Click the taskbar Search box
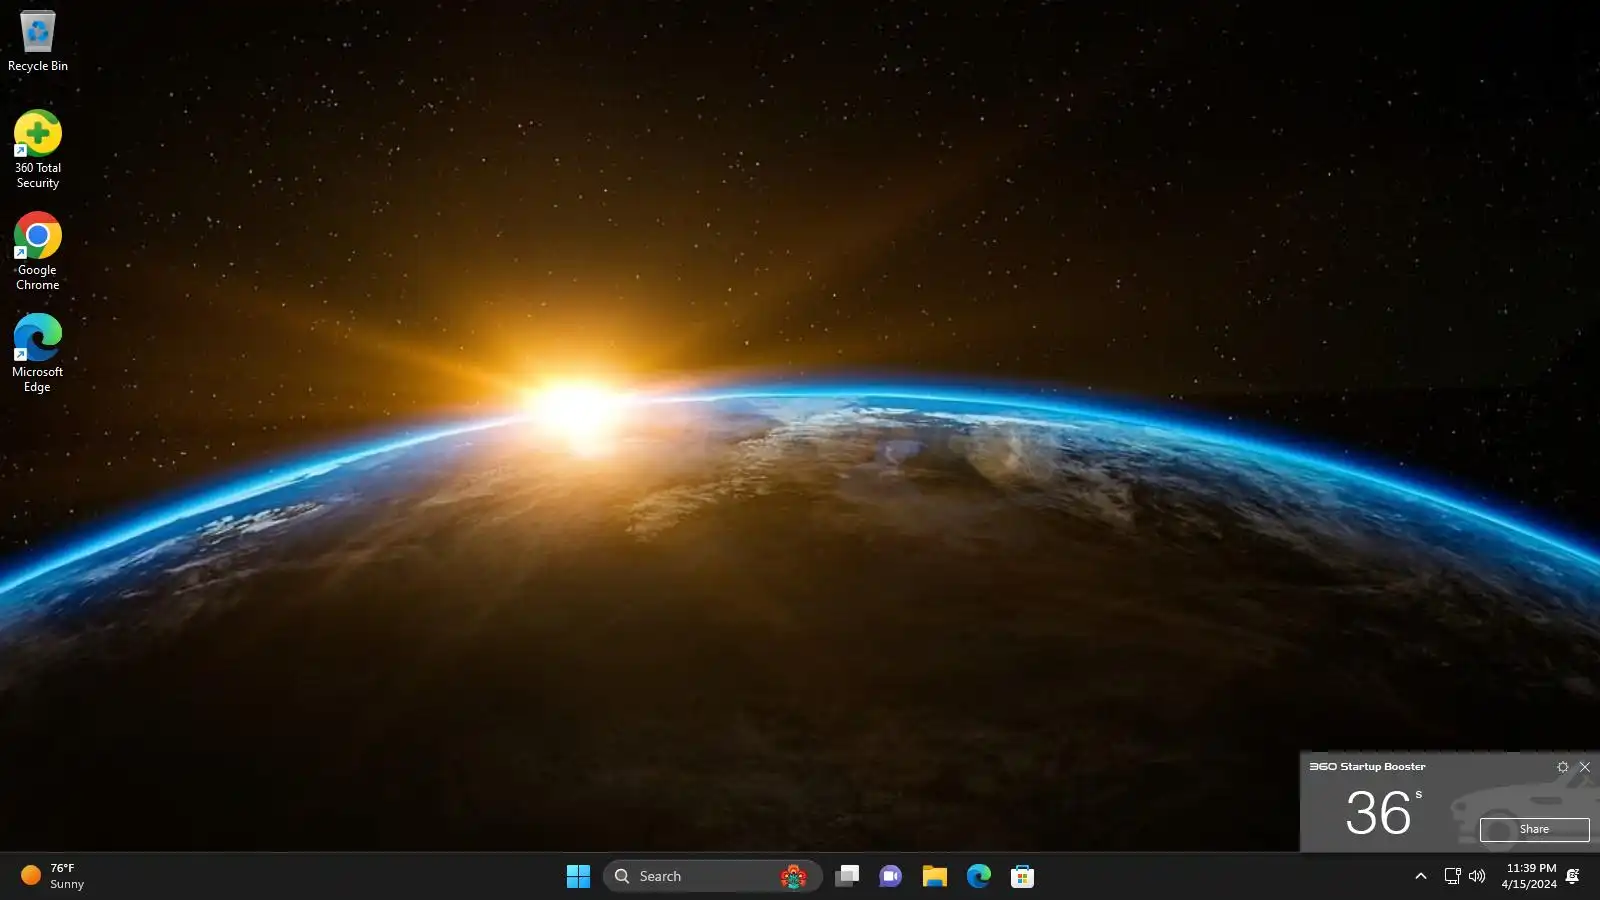Image resolution: width=1600 pixels, height=900 pixels. (x=712, y=876)
